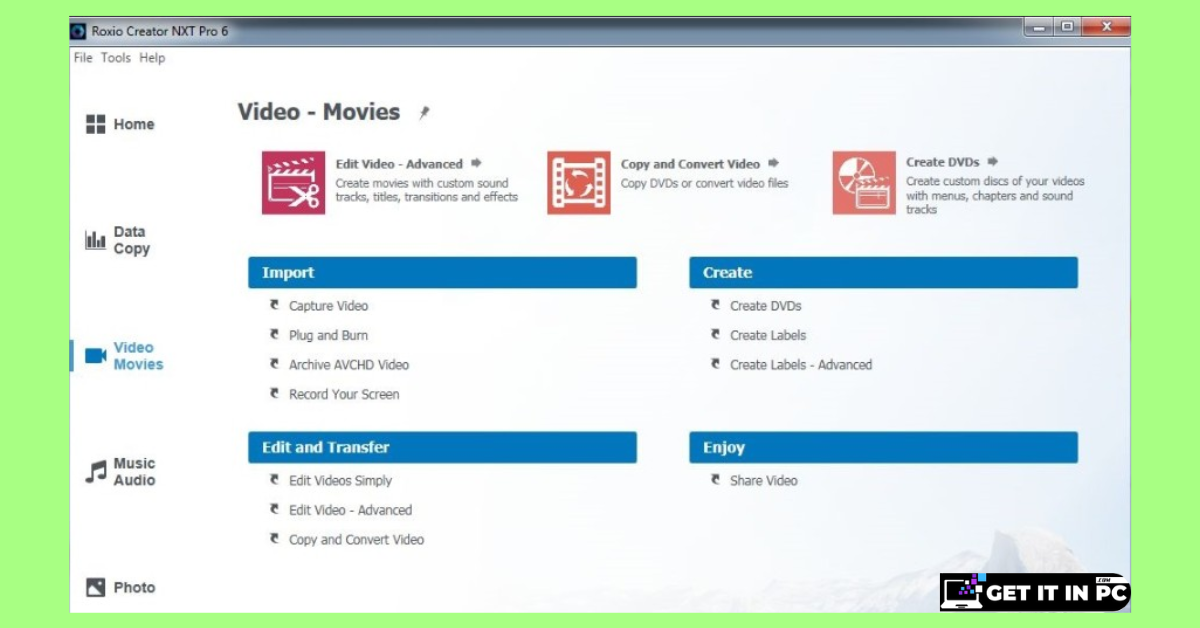Viewport: 1200px width, 628px height.
Task: Switch to the Home tab label
Action: pyautogui.click(x=134, y=124)
